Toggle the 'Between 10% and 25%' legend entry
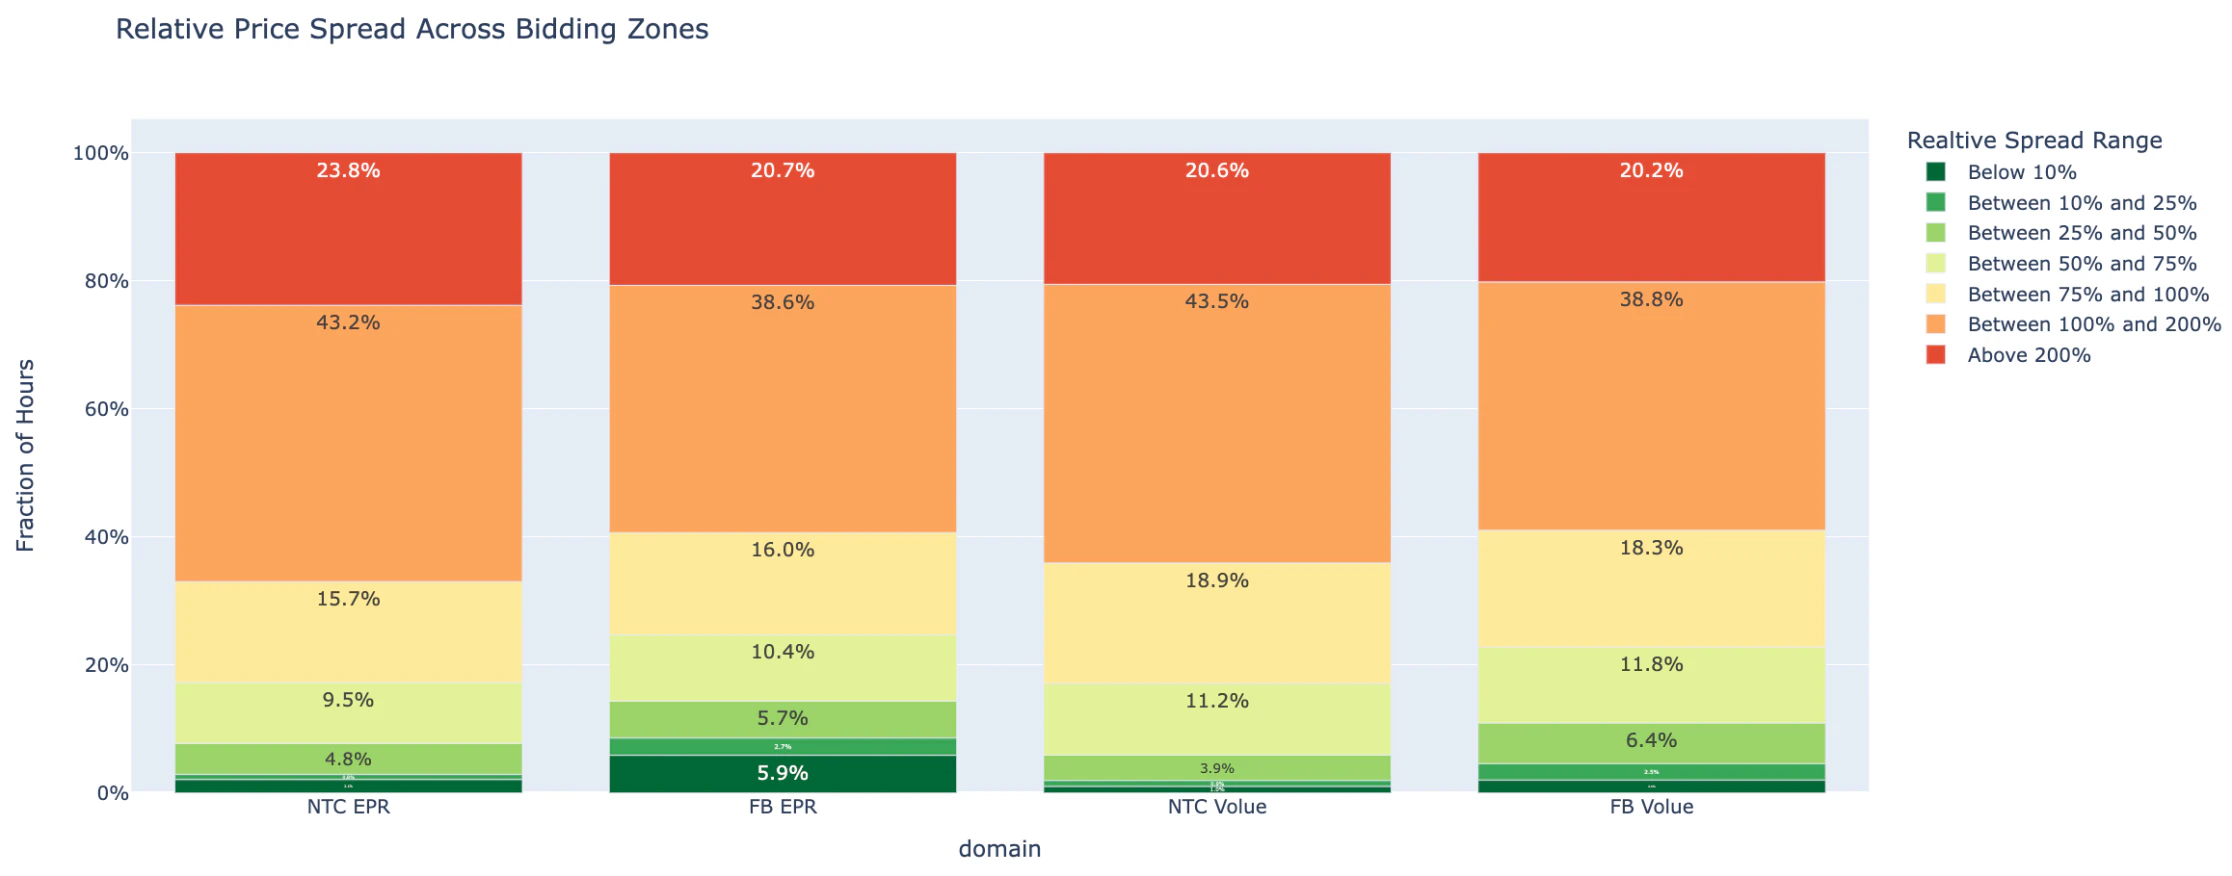This screenshot has width=2232, height=876. pyautogui.click(x=2081, y=203)
